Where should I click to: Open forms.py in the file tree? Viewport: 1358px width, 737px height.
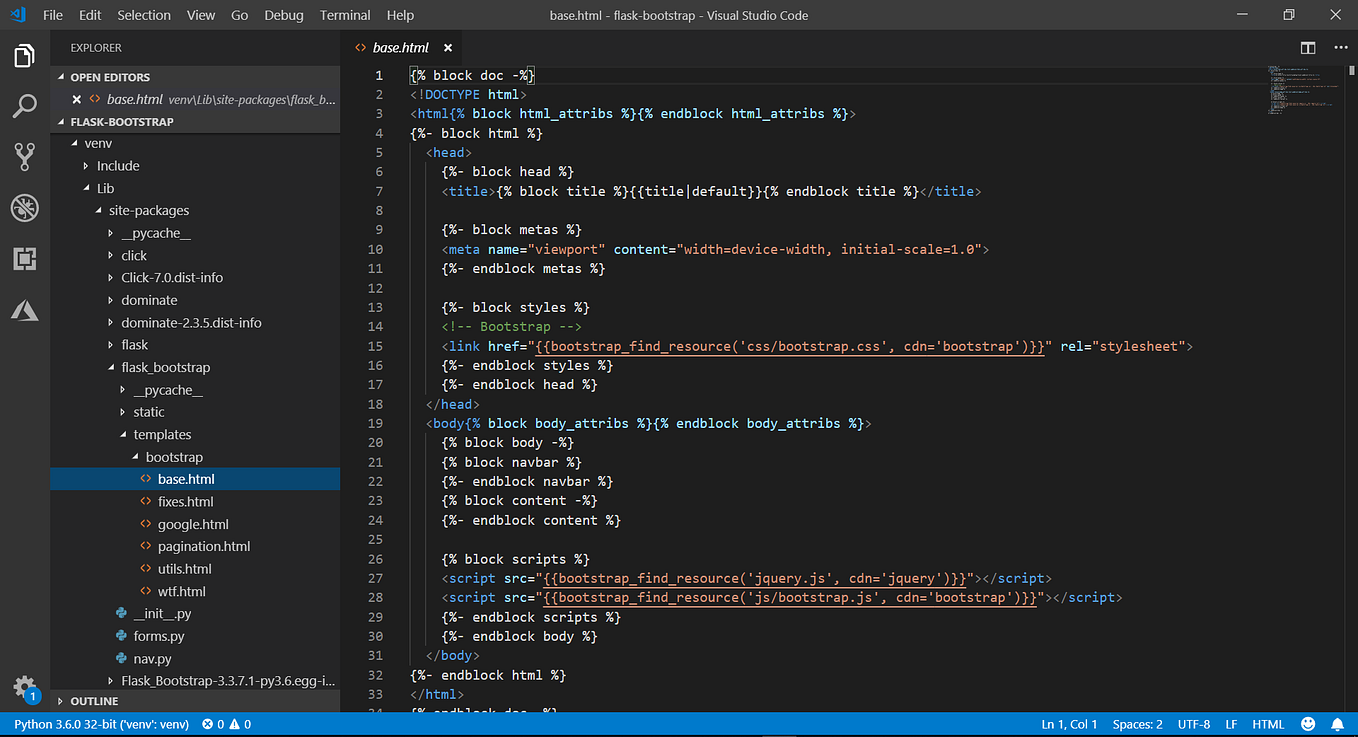(158, 636)
